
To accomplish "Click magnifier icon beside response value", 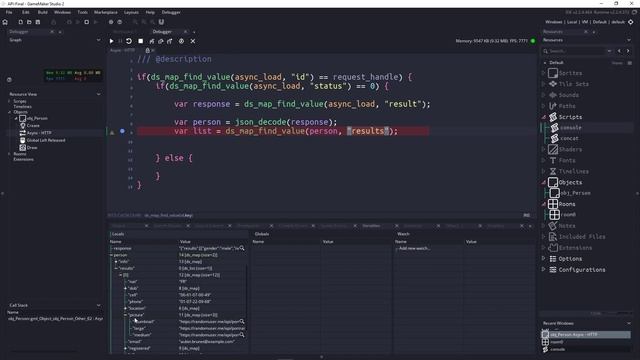I will pos(242,248).
